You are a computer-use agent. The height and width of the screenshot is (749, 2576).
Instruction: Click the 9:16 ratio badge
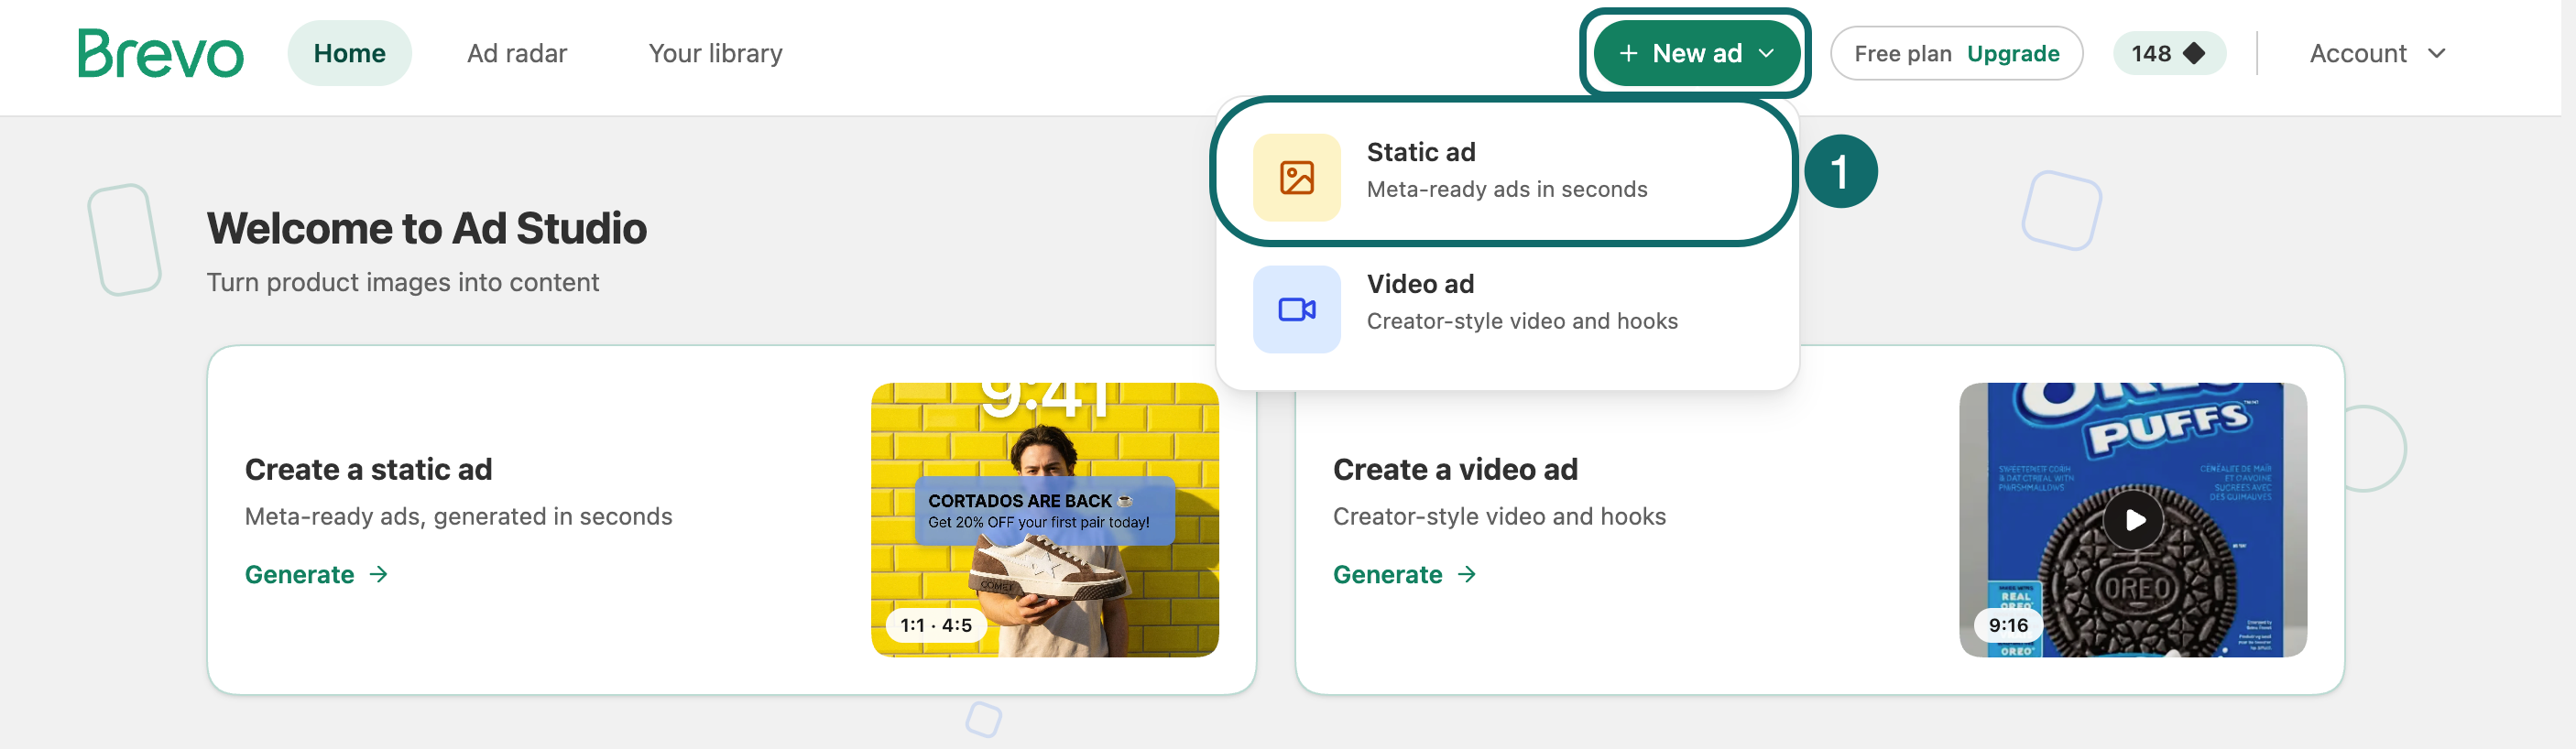(x=2007, y=624)
